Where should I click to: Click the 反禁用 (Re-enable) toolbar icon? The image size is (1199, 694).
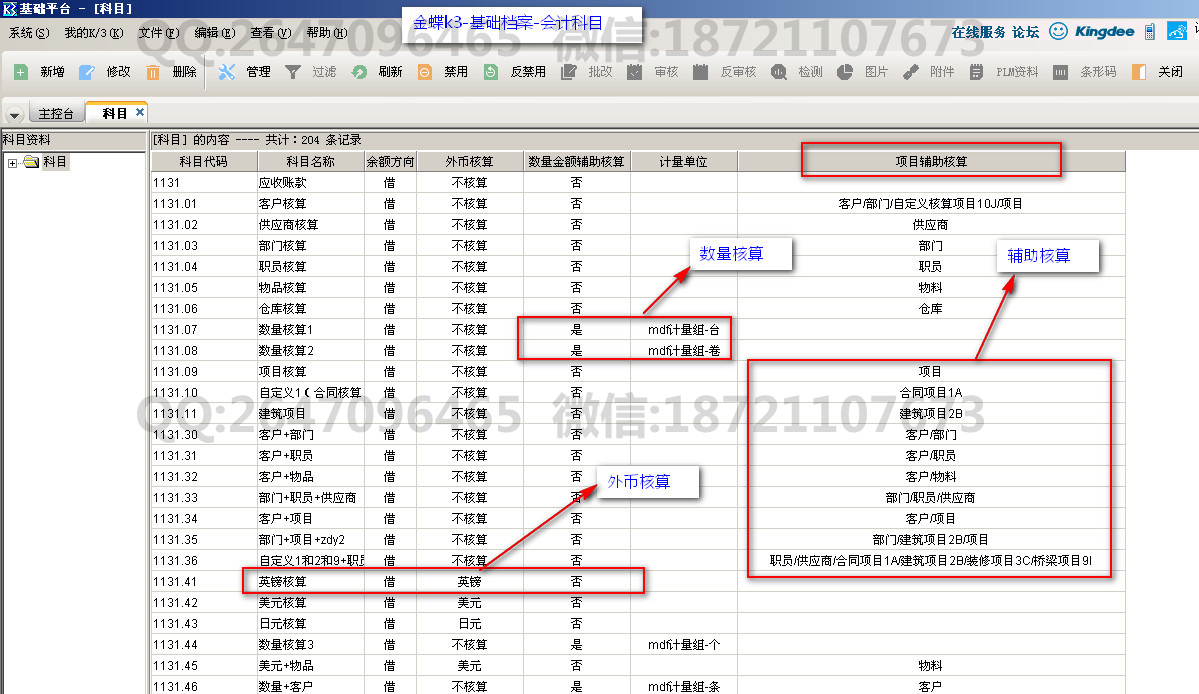click(x=491, y=72)
